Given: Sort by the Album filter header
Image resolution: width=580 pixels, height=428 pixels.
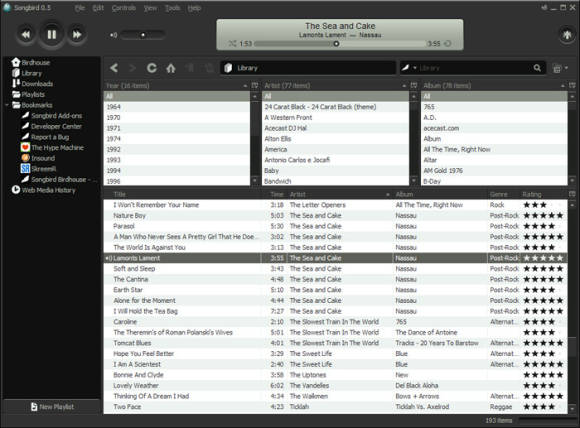Looking at the screenshot, I should (x=494, y=85).
